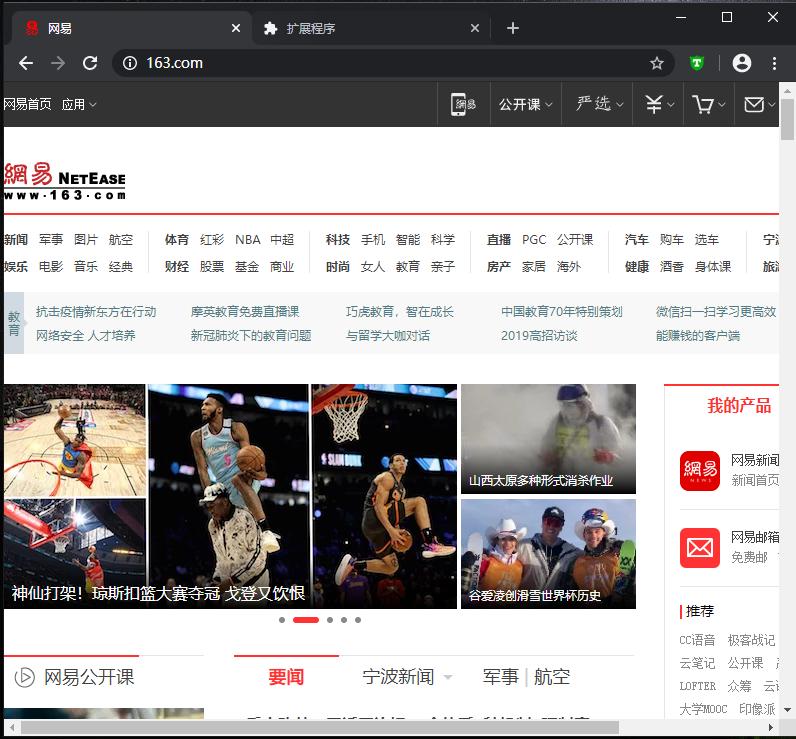Open 能赚钱的客户端 link

(698, 335)
